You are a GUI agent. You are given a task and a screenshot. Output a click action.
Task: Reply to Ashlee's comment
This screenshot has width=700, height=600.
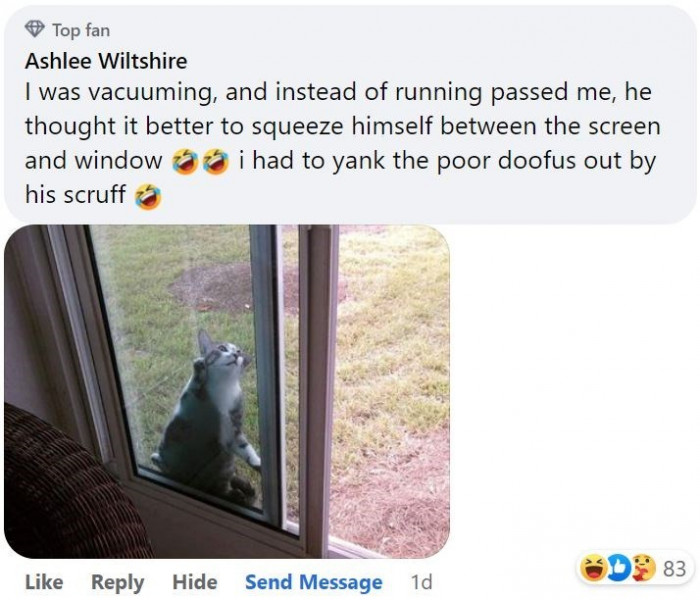pos(117,583)
